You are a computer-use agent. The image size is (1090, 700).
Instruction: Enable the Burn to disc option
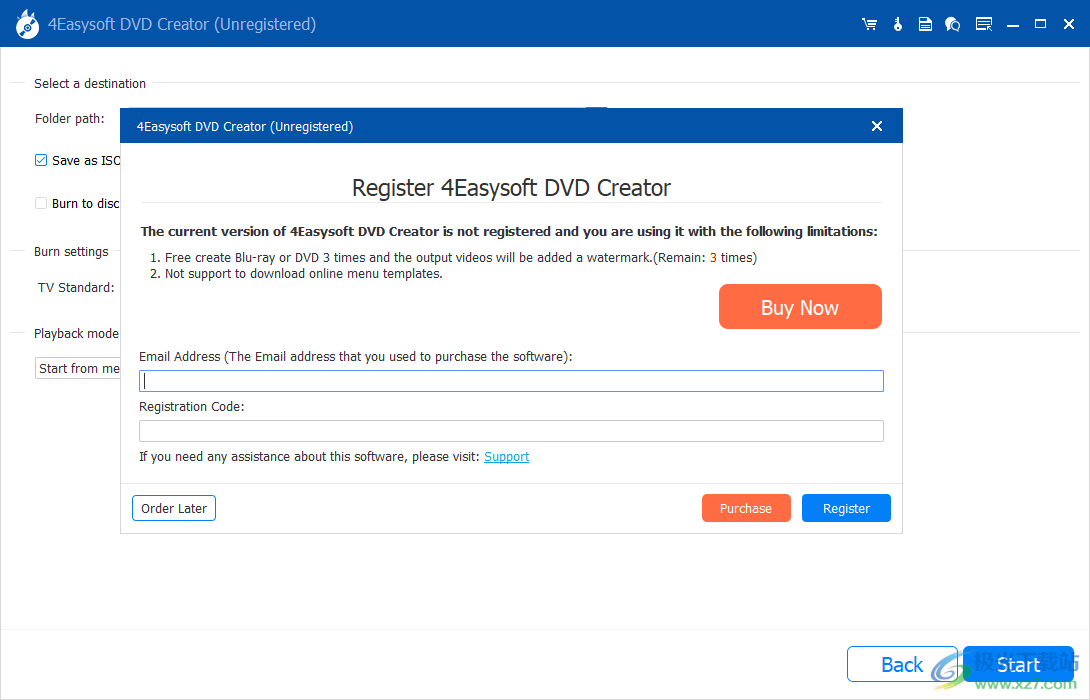coord(41,203)
